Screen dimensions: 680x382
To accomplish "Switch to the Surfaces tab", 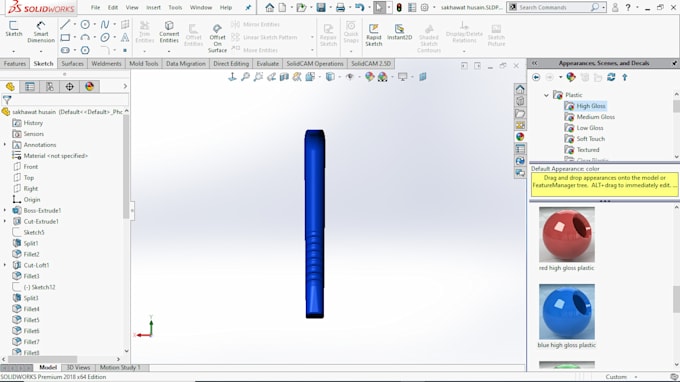I will pyautogui.click(x=72, y=64).
